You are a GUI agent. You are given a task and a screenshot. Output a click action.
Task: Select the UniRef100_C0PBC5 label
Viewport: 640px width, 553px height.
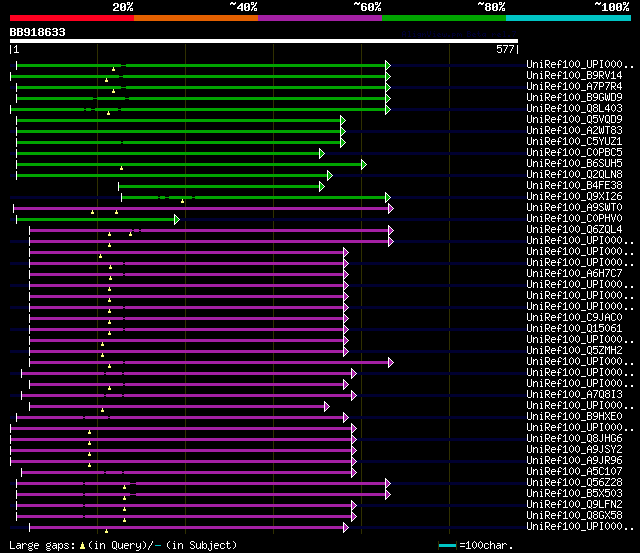tap(574, 152)
